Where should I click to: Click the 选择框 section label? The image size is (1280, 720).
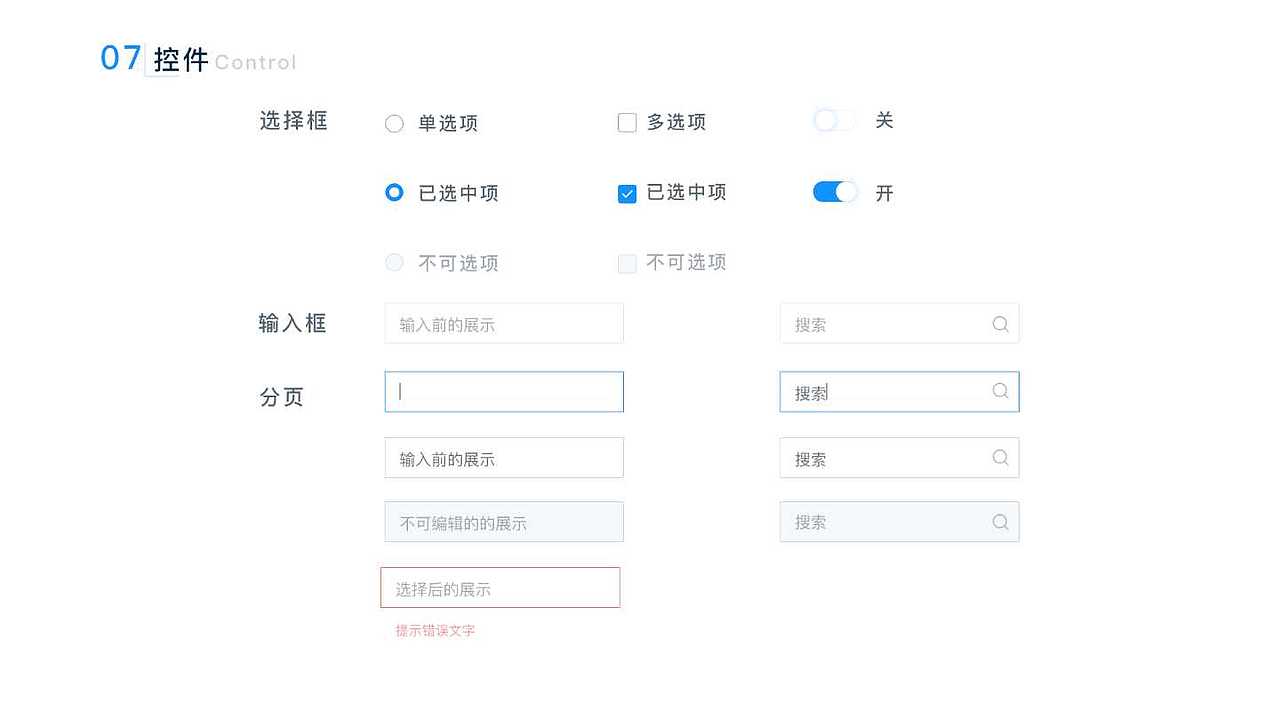(x=292, y=120)
